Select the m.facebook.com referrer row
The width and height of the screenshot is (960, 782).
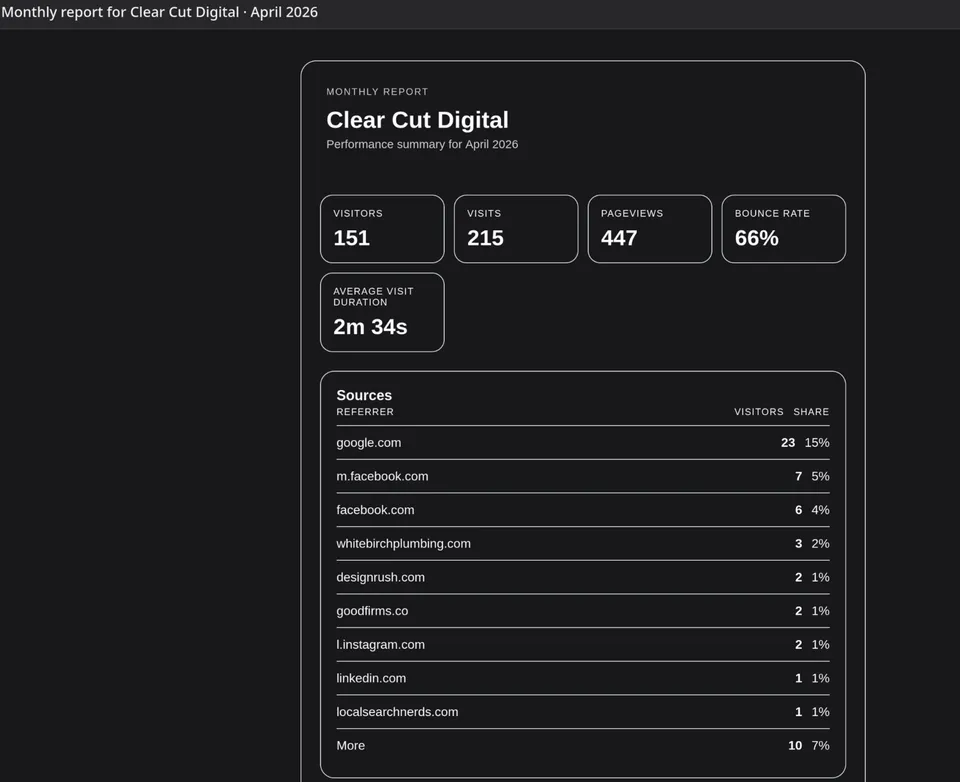tap(583, 476)
